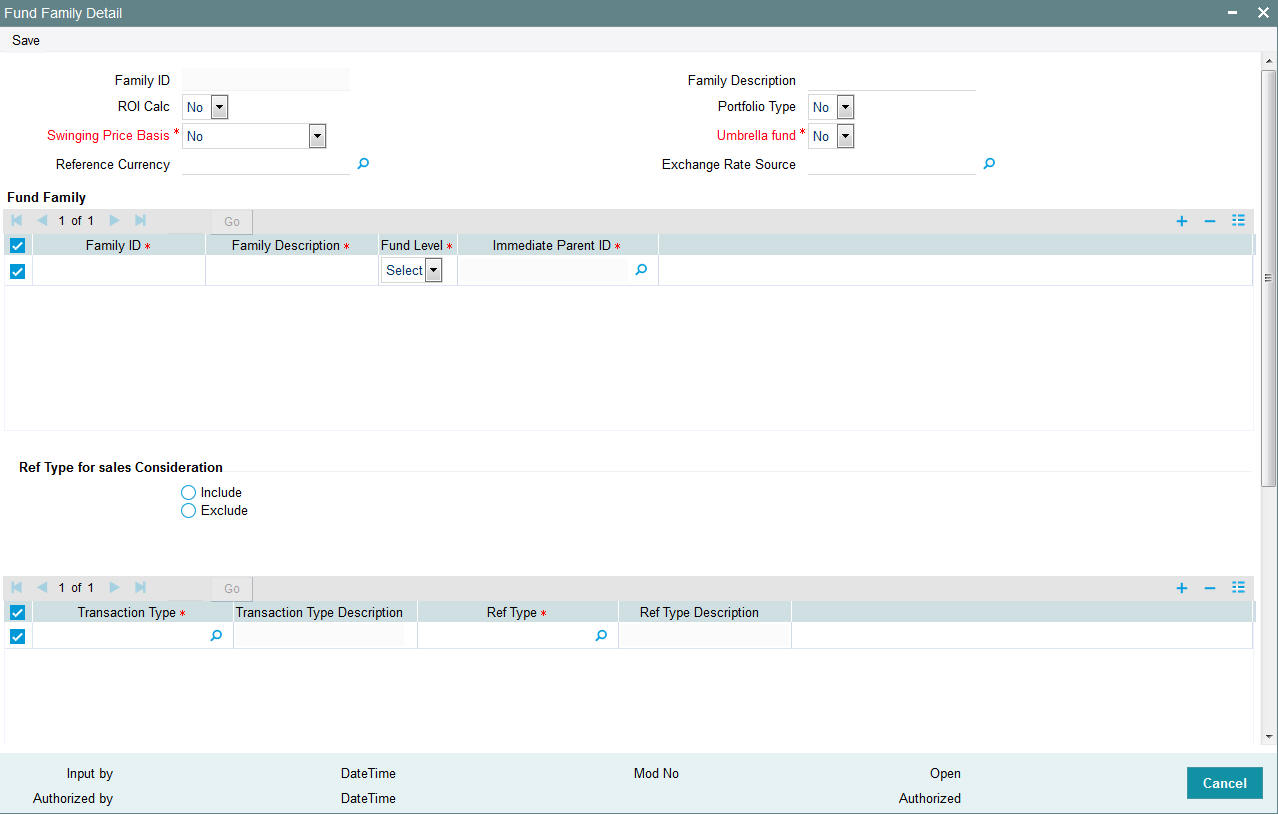Click Family Description cell in table row

coord(292,270)
